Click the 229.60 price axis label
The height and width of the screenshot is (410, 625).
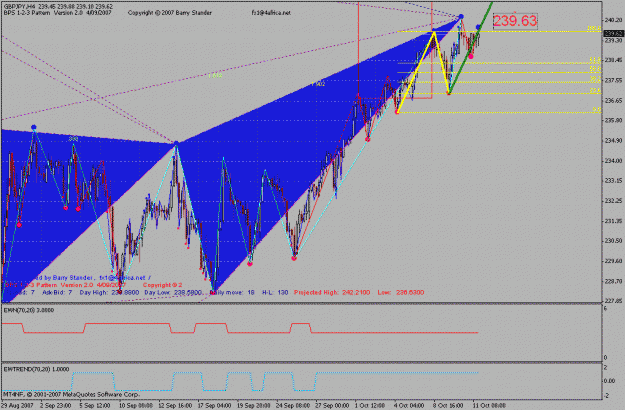[613, 261]
